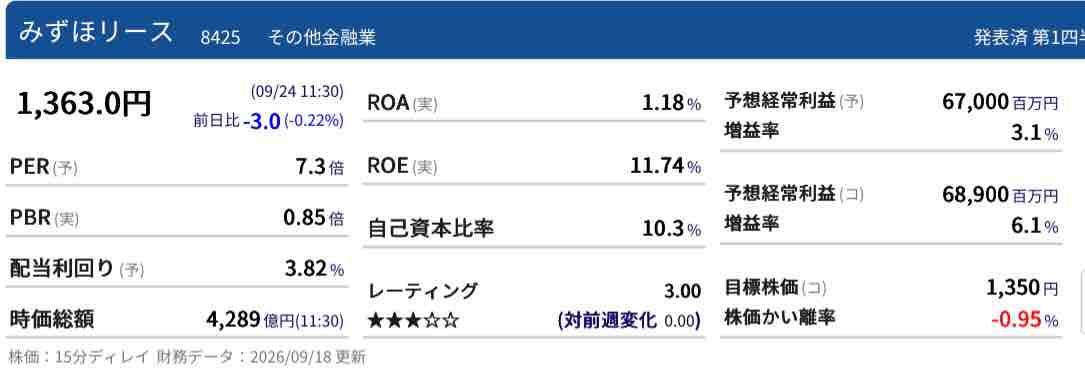The height and width of the screenshot is (370, 1085).
Task: Click the 配当利回り(予) label
Action: point(77,268)
